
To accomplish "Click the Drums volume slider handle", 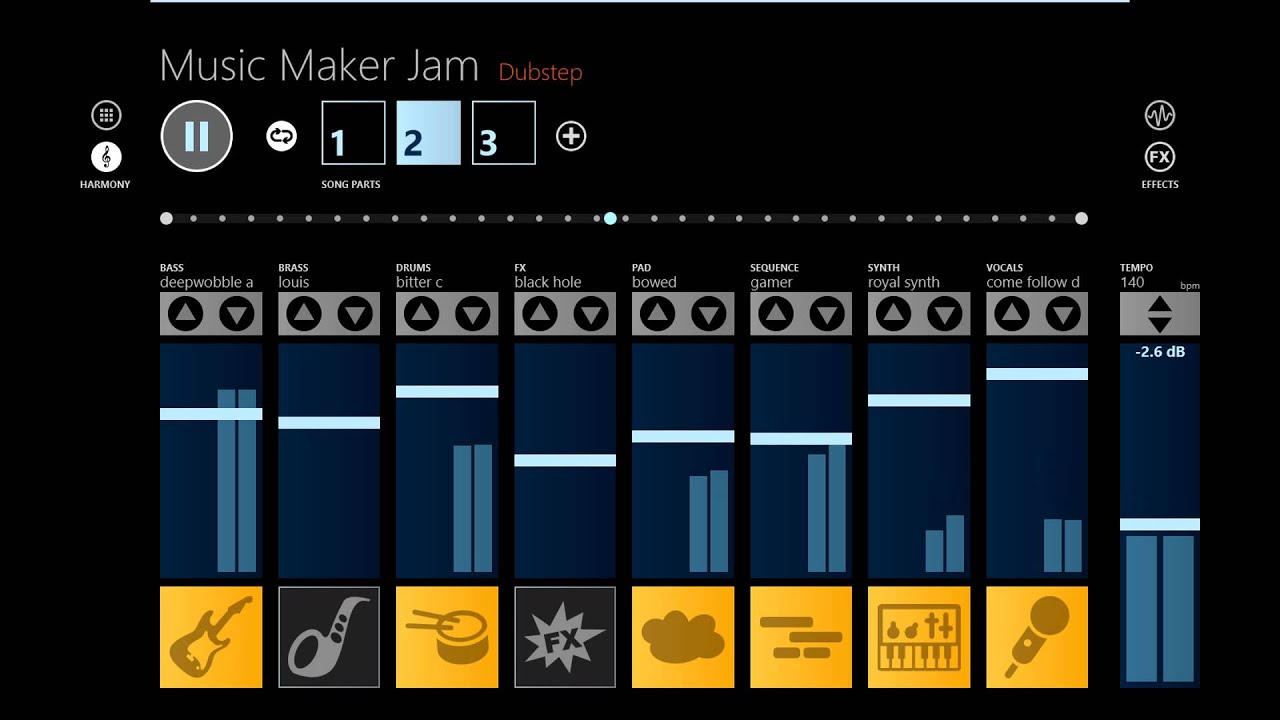I will tap(447, 392).
